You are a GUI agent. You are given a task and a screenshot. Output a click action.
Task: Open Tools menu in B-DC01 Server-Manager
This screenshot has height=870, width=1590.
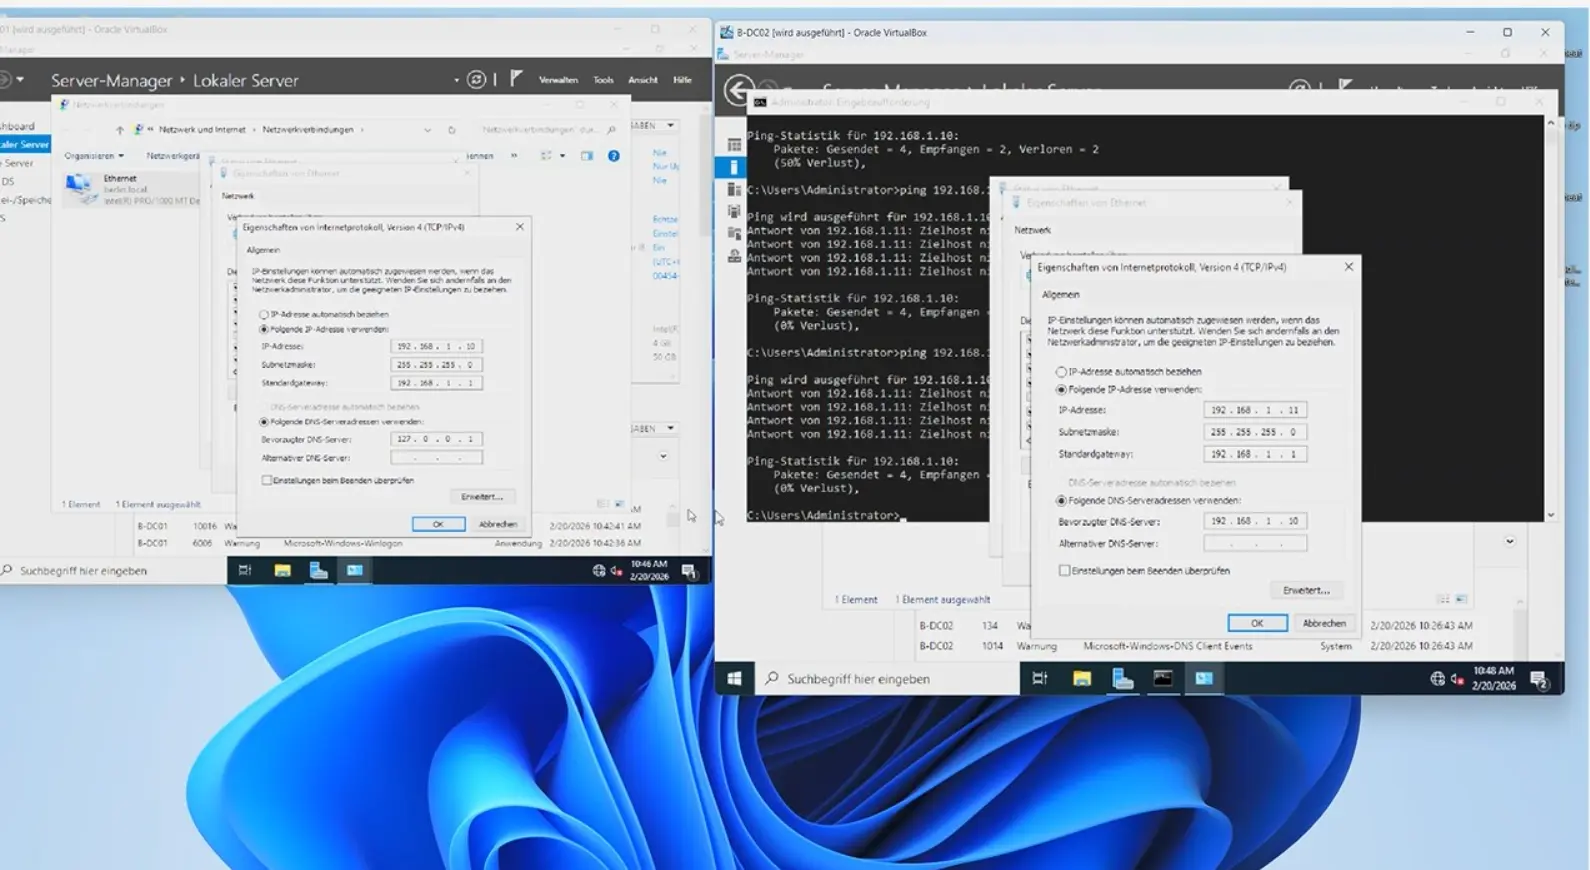tap(603, 80)
